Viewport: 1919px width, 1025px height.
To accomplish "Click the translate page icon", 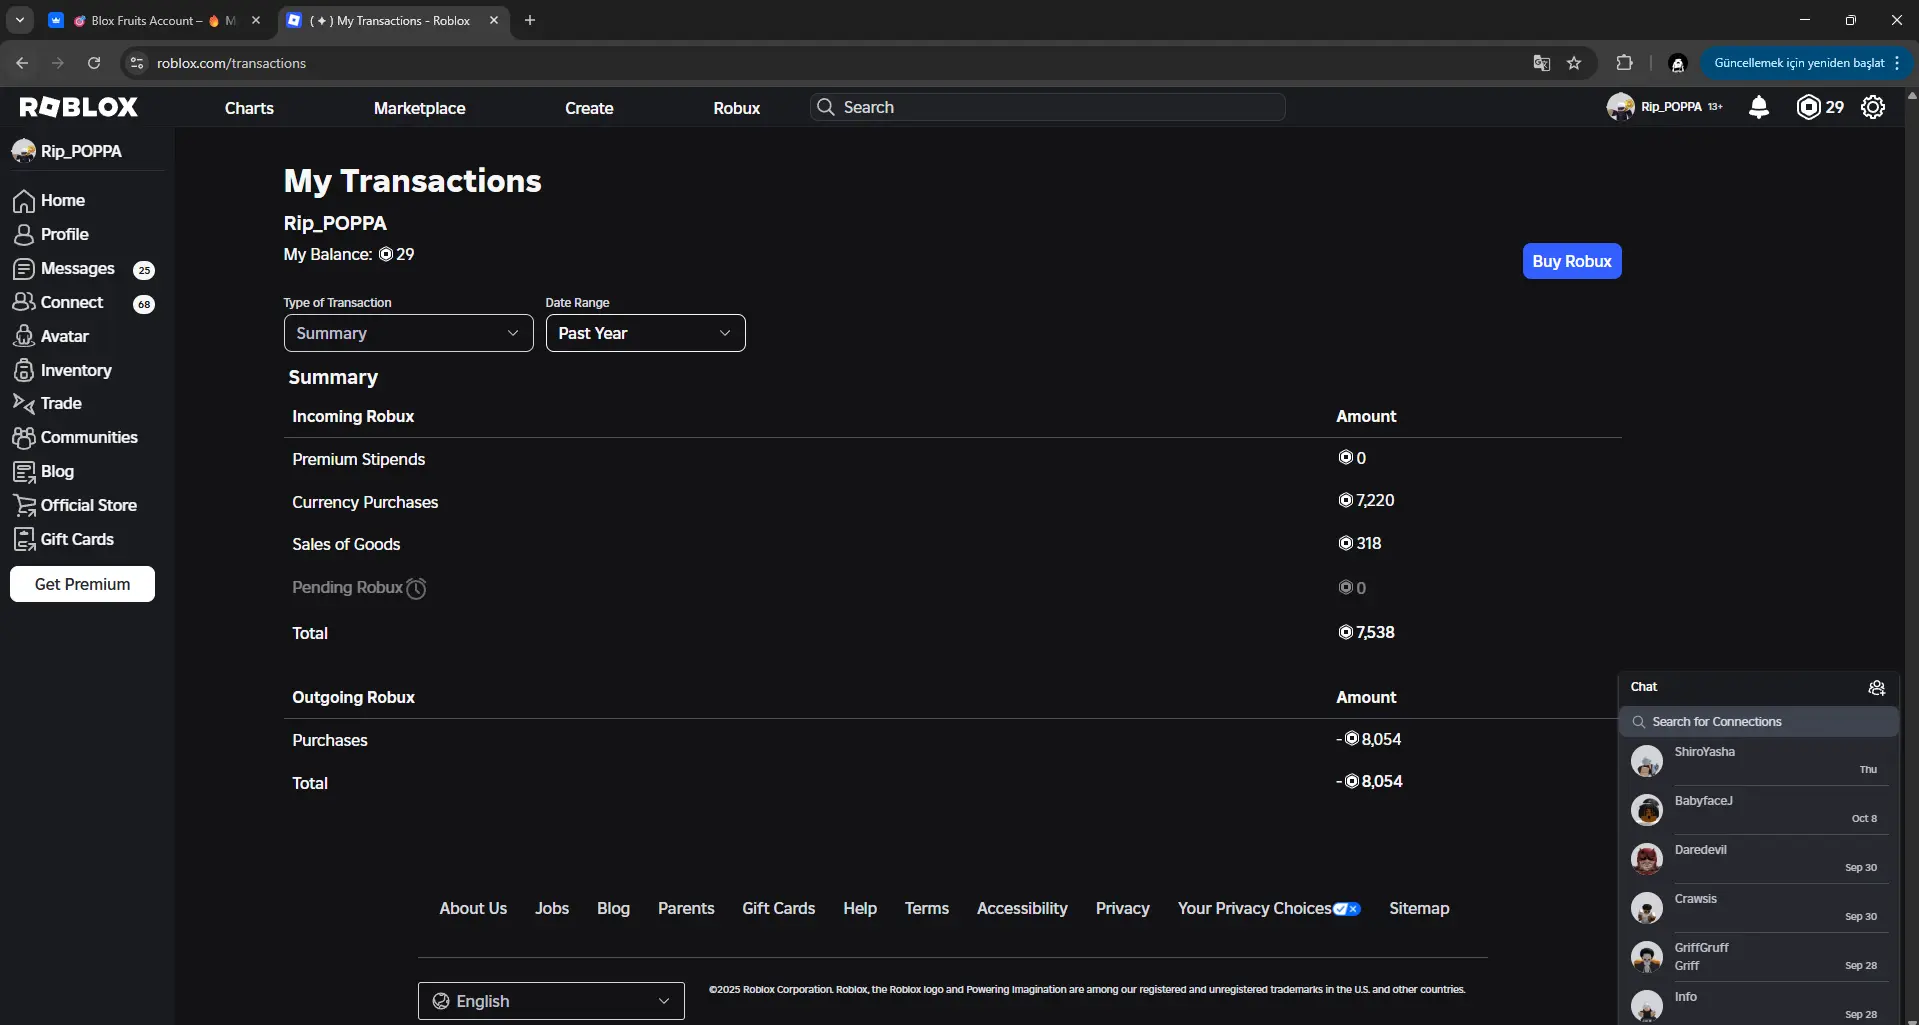I will click(x=1541, y=63).
